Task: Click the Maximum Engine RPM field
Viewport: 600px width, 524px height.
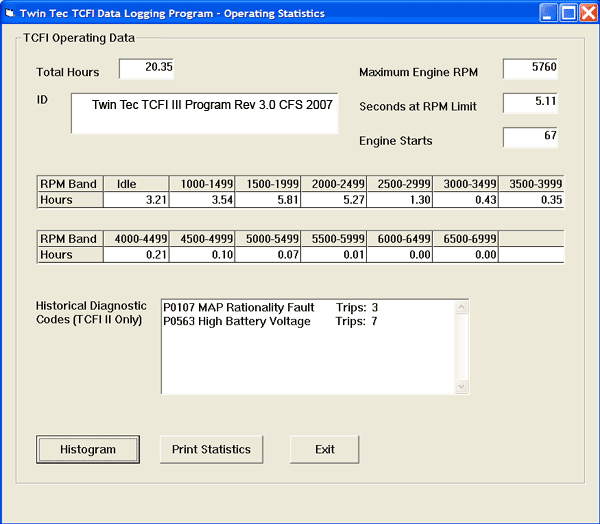Action: tap(530, 68)
